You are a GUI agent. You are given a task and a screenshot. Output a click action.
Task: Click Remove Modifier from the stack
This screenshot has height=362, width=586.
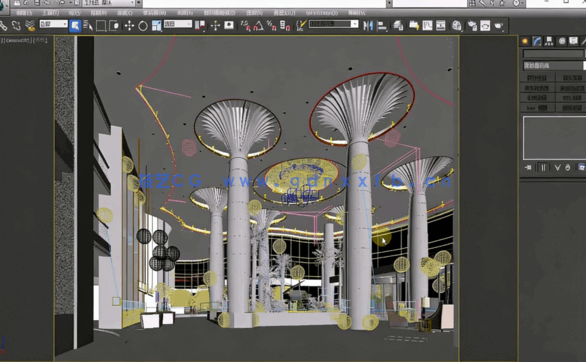point(568,167)
